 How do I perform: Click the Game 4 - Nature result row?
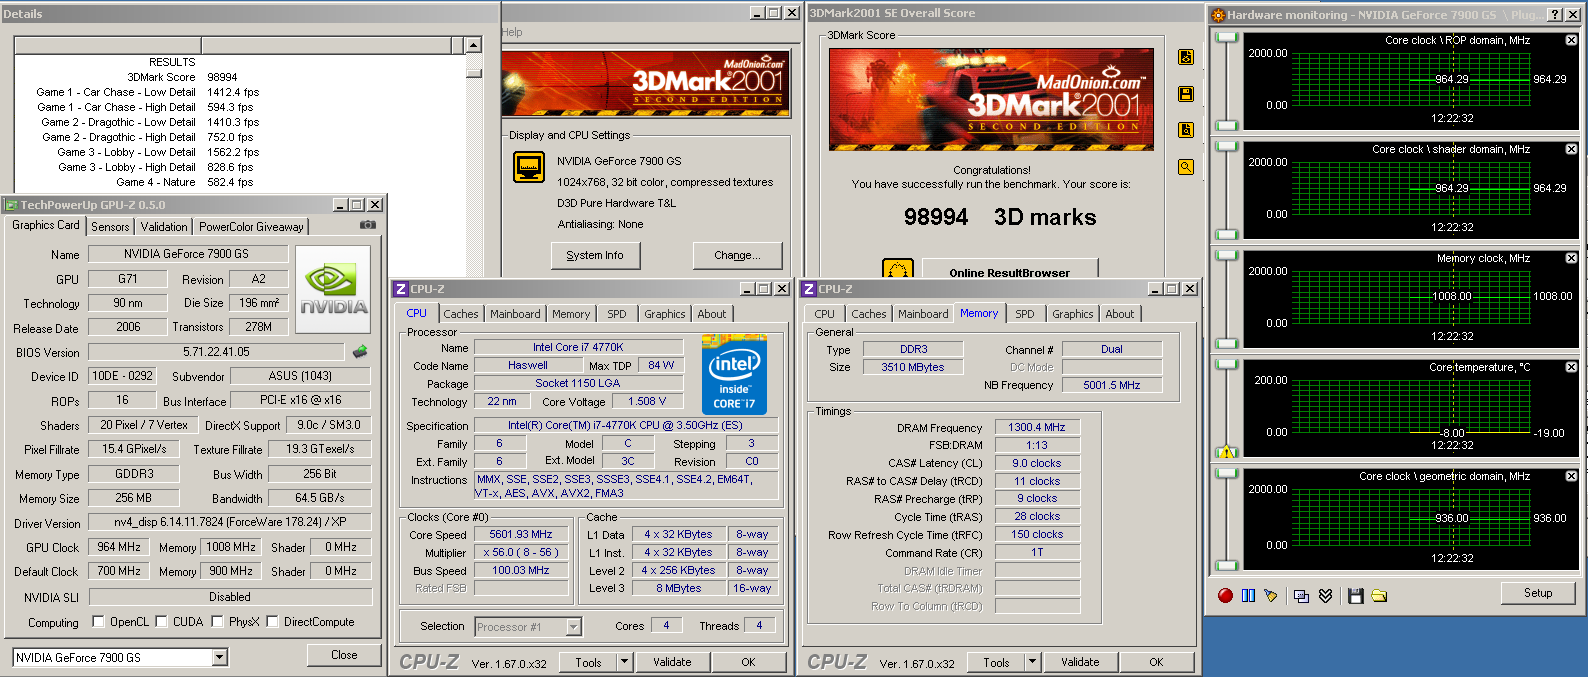[x=185, y=182]
